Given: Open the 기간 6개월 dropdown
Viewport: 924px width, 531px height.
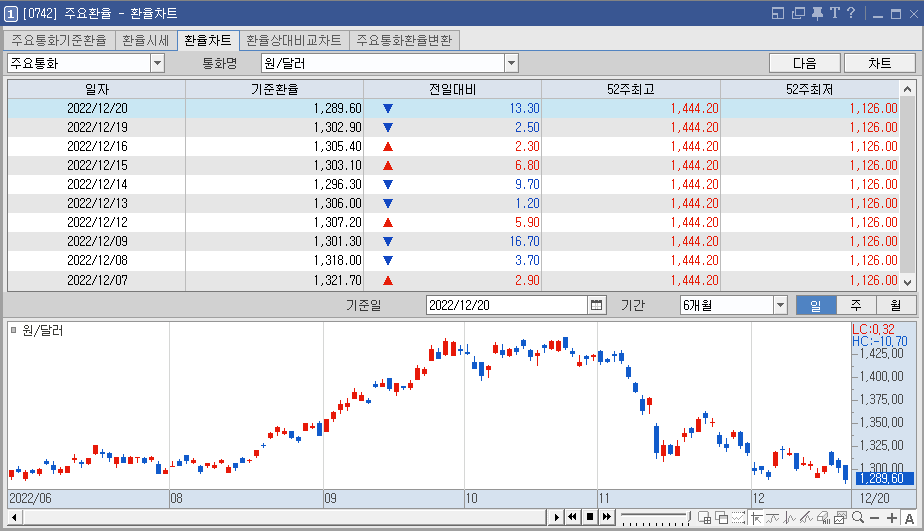Looking at the screenshot, I should [780, 305].
